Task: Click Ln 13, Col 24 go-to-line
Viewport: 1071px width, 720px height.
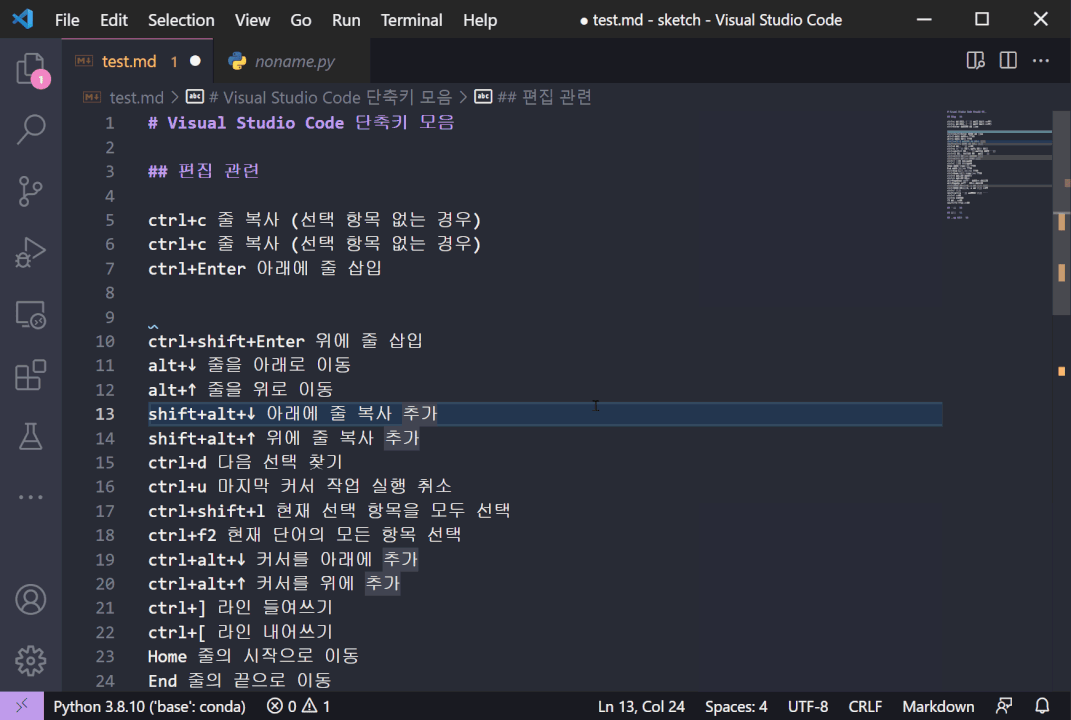Action: (x=641, y=706)
